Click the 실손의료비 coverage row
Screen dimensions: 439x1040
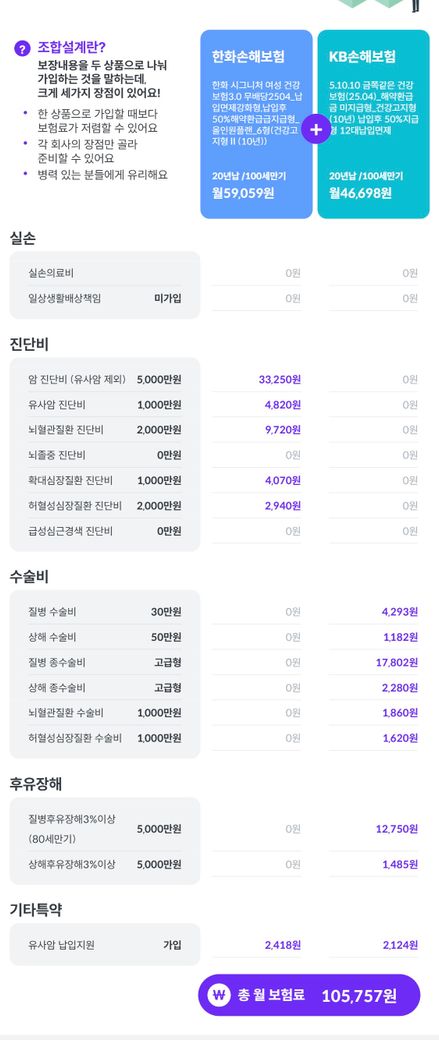tap(105, 273)
